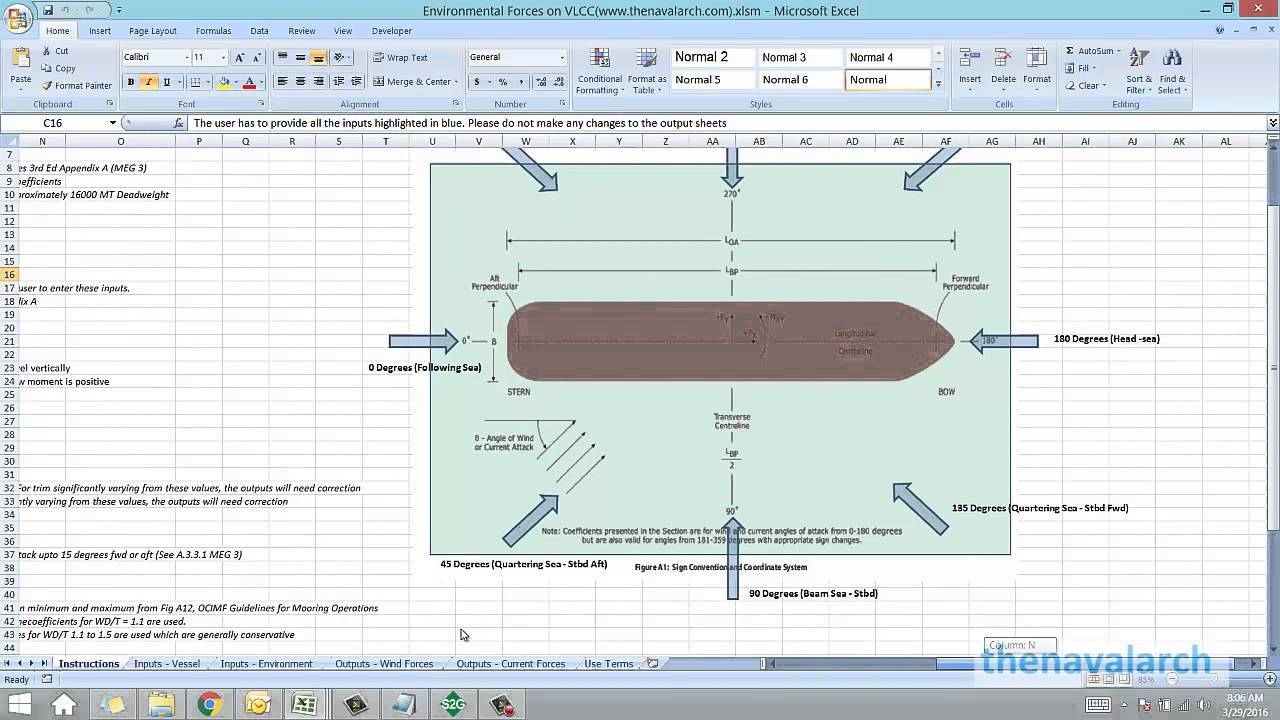
Task: Set middle vertical alignment
Action: tap(300, 57)
